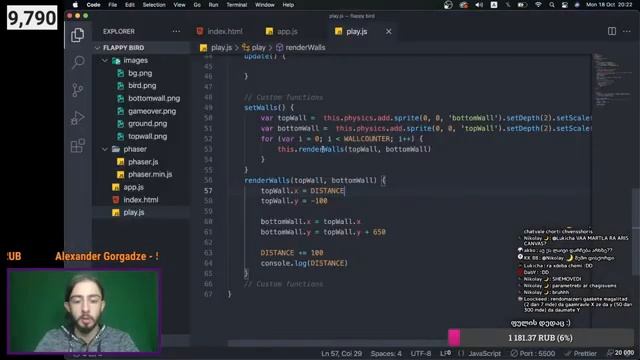Split the editor to the right

(x=611, y=31)
